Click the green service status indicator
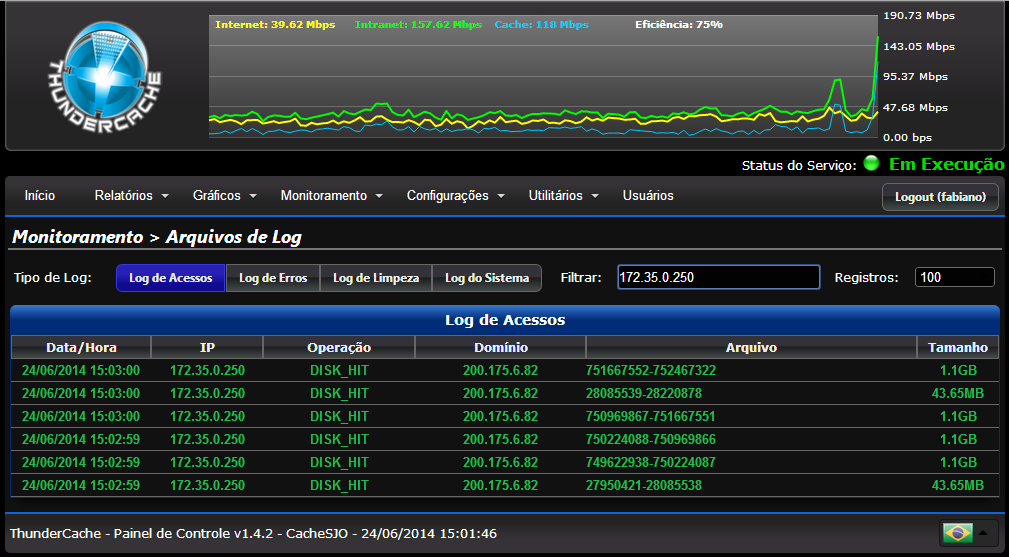 click(871, 164)
